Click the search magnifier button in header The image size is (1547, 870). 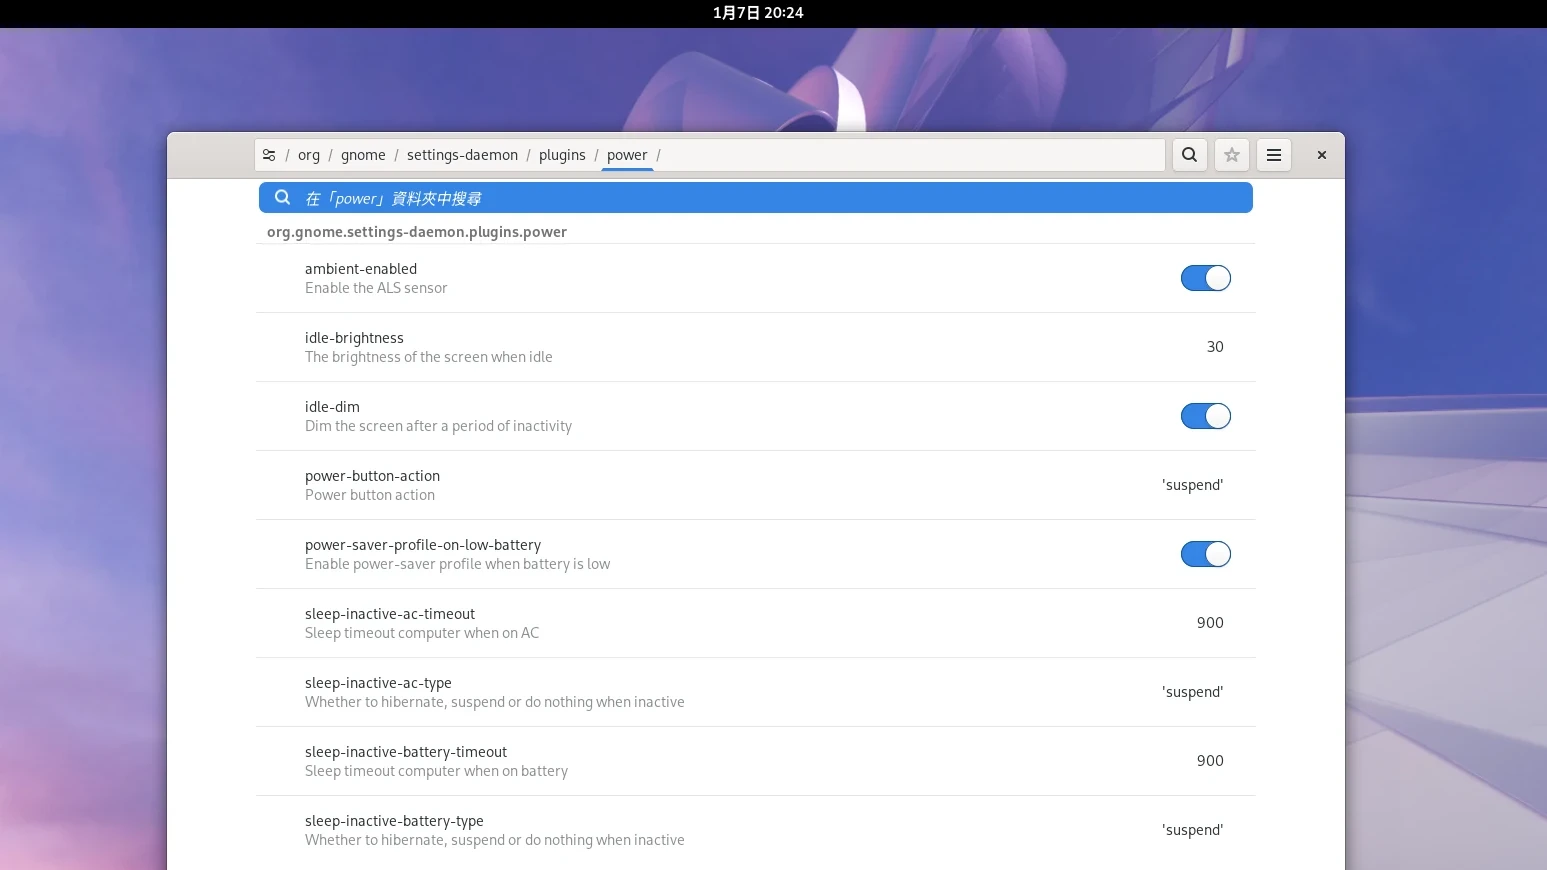(1189, 155)
